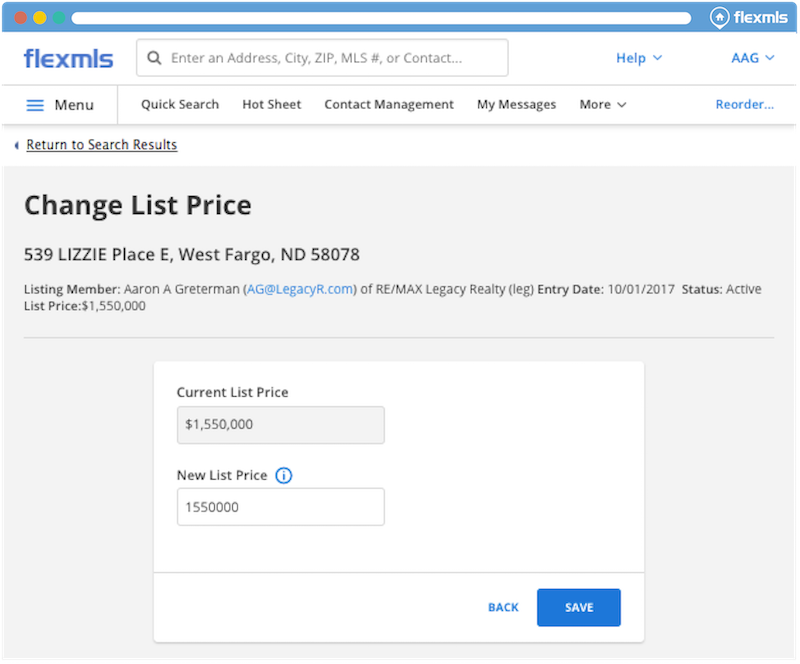Click the small arrow before Return to Search Results
This screenshot has width=800, height=664.
(17, 146)
